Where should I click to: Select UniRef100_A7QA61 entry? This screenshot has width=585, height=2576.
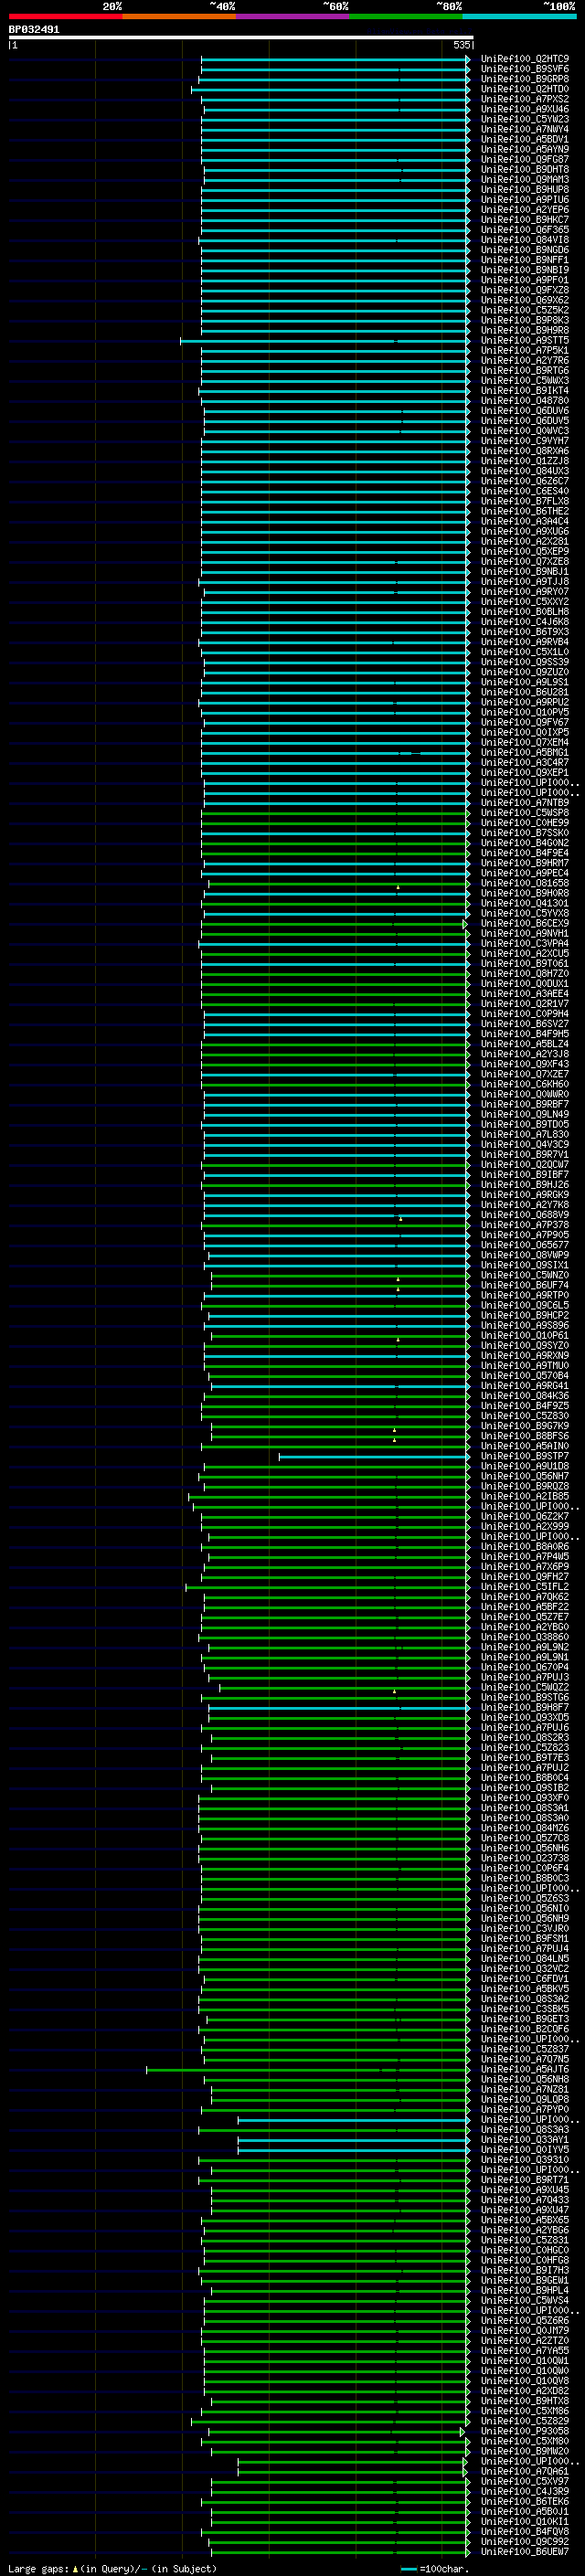[x=524, y=2471]
